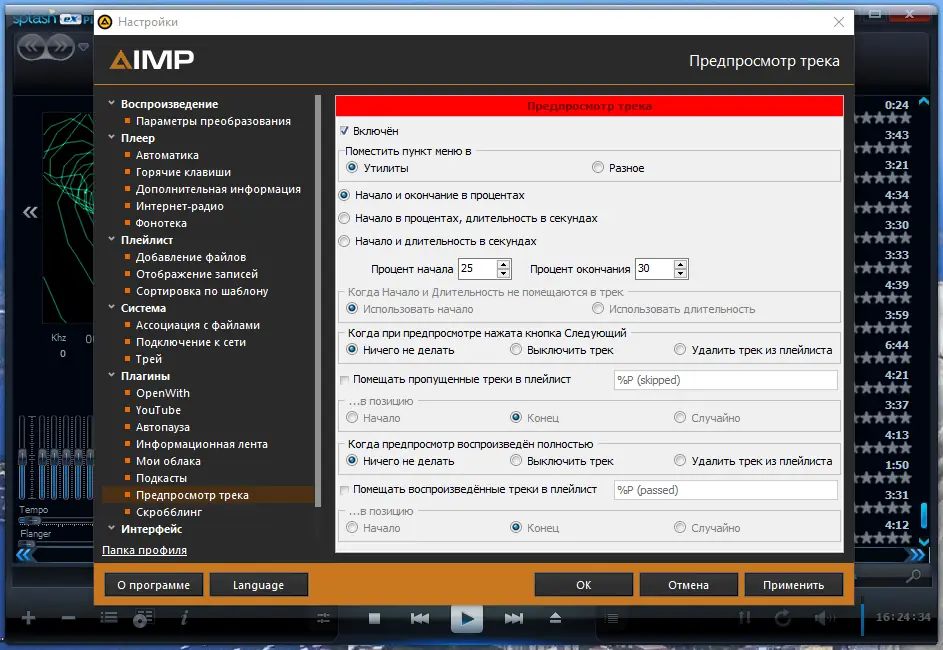Enable Помещать воспроизведённые треки в плейлист
Viewport: 943px width, 650px height.
pos(345,489)
